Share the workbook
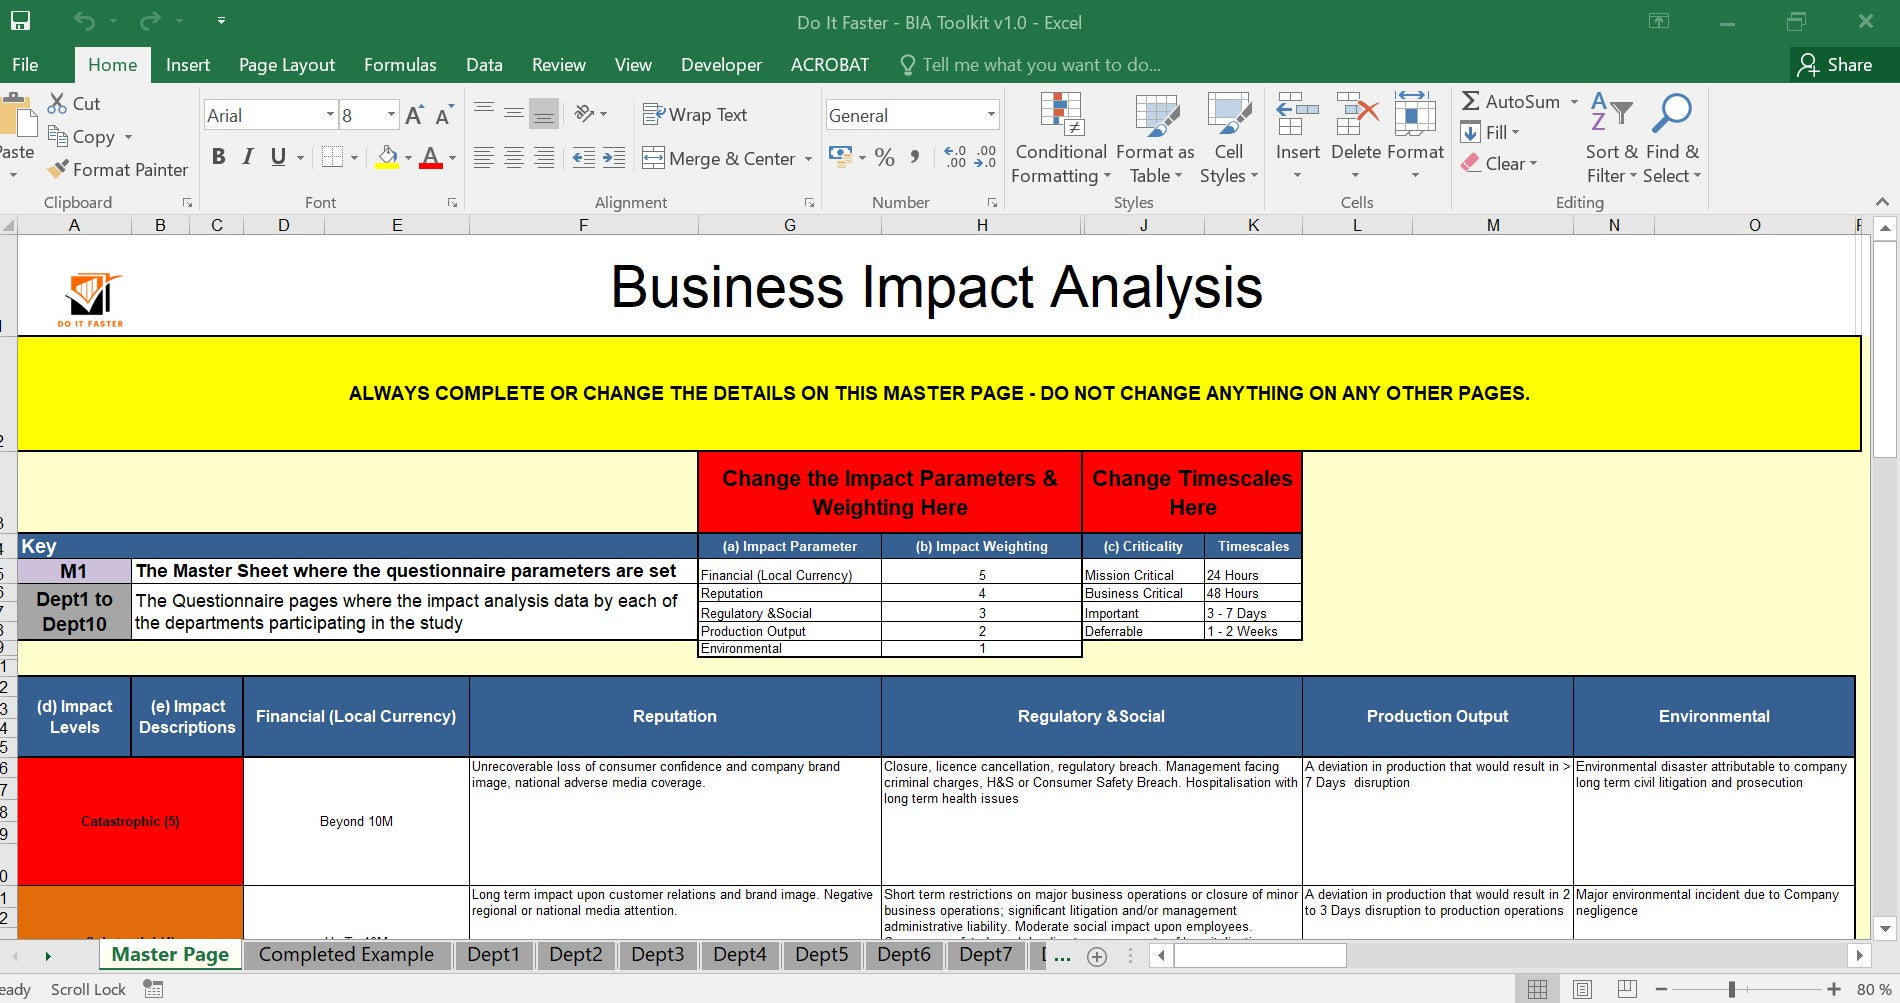The image size is (1900, 1003). pyautogui.click(x=1835, y=65)
